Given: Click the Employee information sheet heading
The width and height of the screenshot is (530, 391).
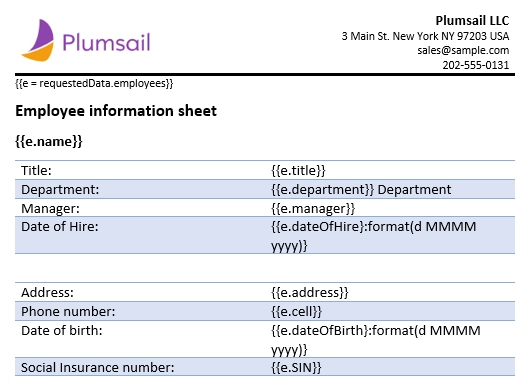Looking at the screenshot, I should point(116,111).
